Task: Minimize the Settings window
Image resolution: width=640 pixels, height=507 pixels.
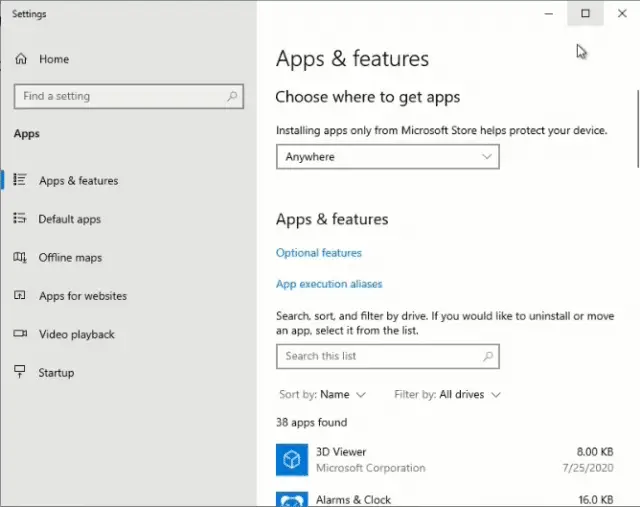Action: pos(549,13)
